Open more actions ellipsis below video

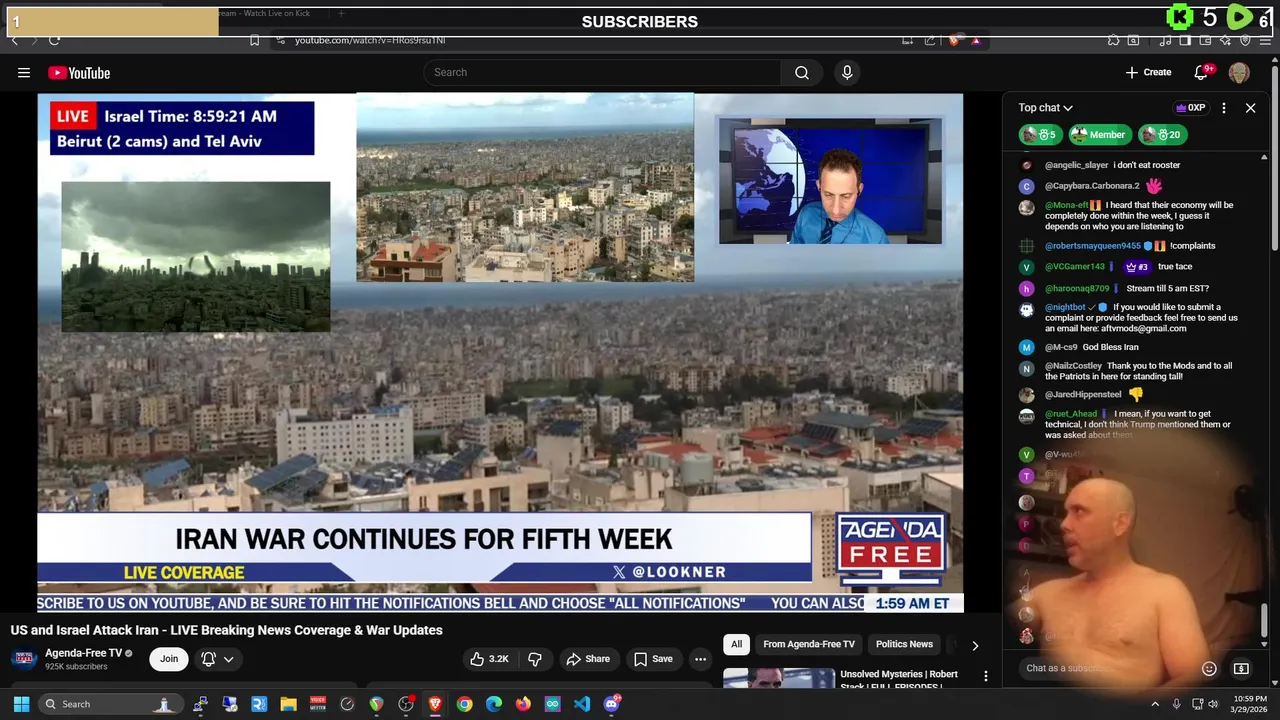(x=700, y=659)
